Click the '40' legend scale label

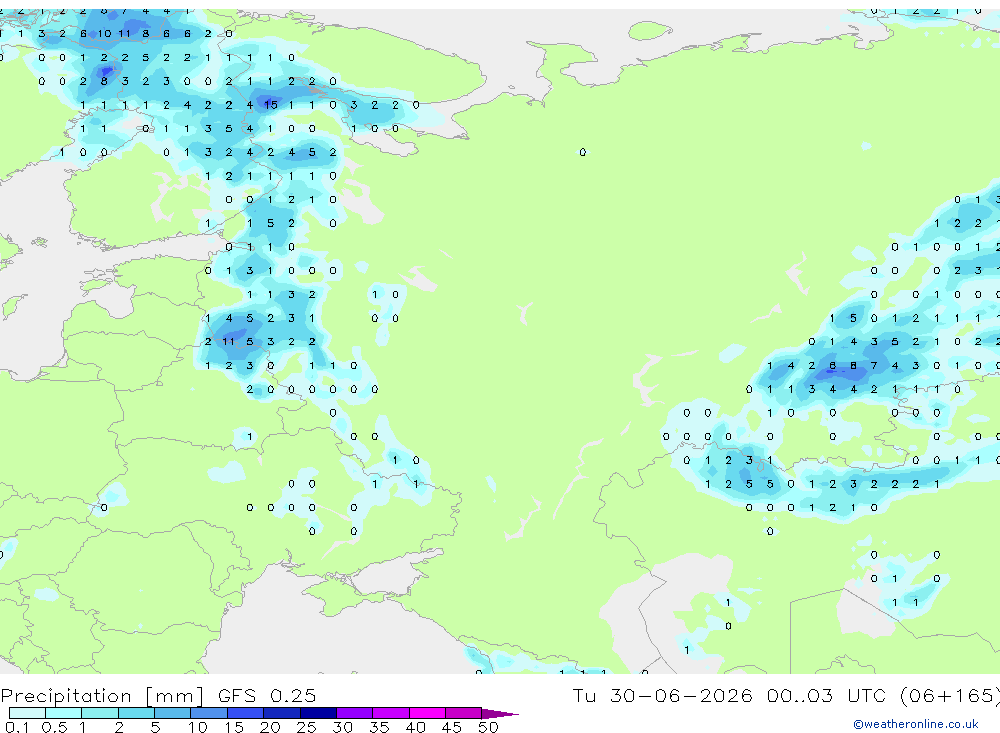[x=415, y=727]
